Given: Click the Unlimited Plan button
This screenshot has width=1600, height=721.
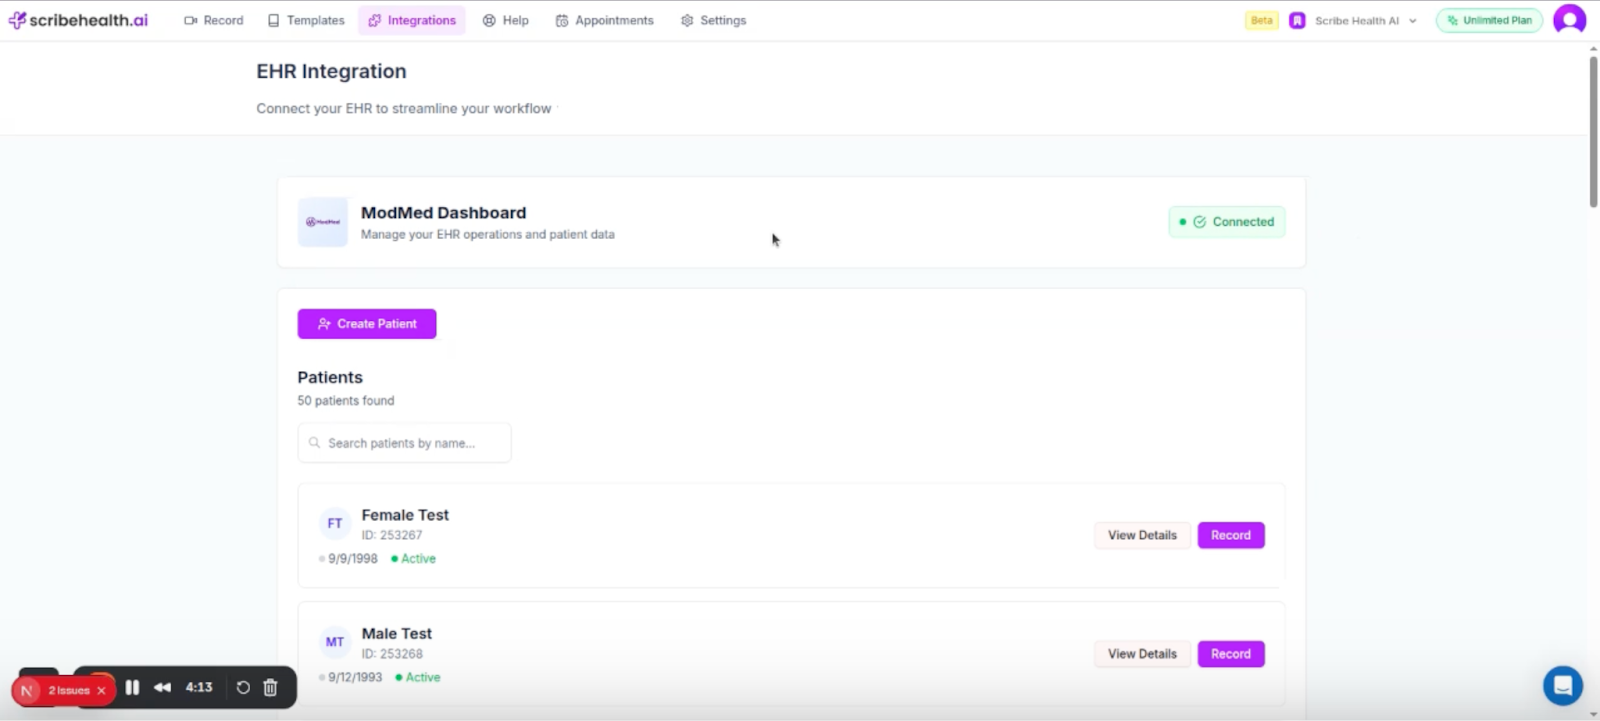Looking at the screenshot, I should tap(1489, 20).
